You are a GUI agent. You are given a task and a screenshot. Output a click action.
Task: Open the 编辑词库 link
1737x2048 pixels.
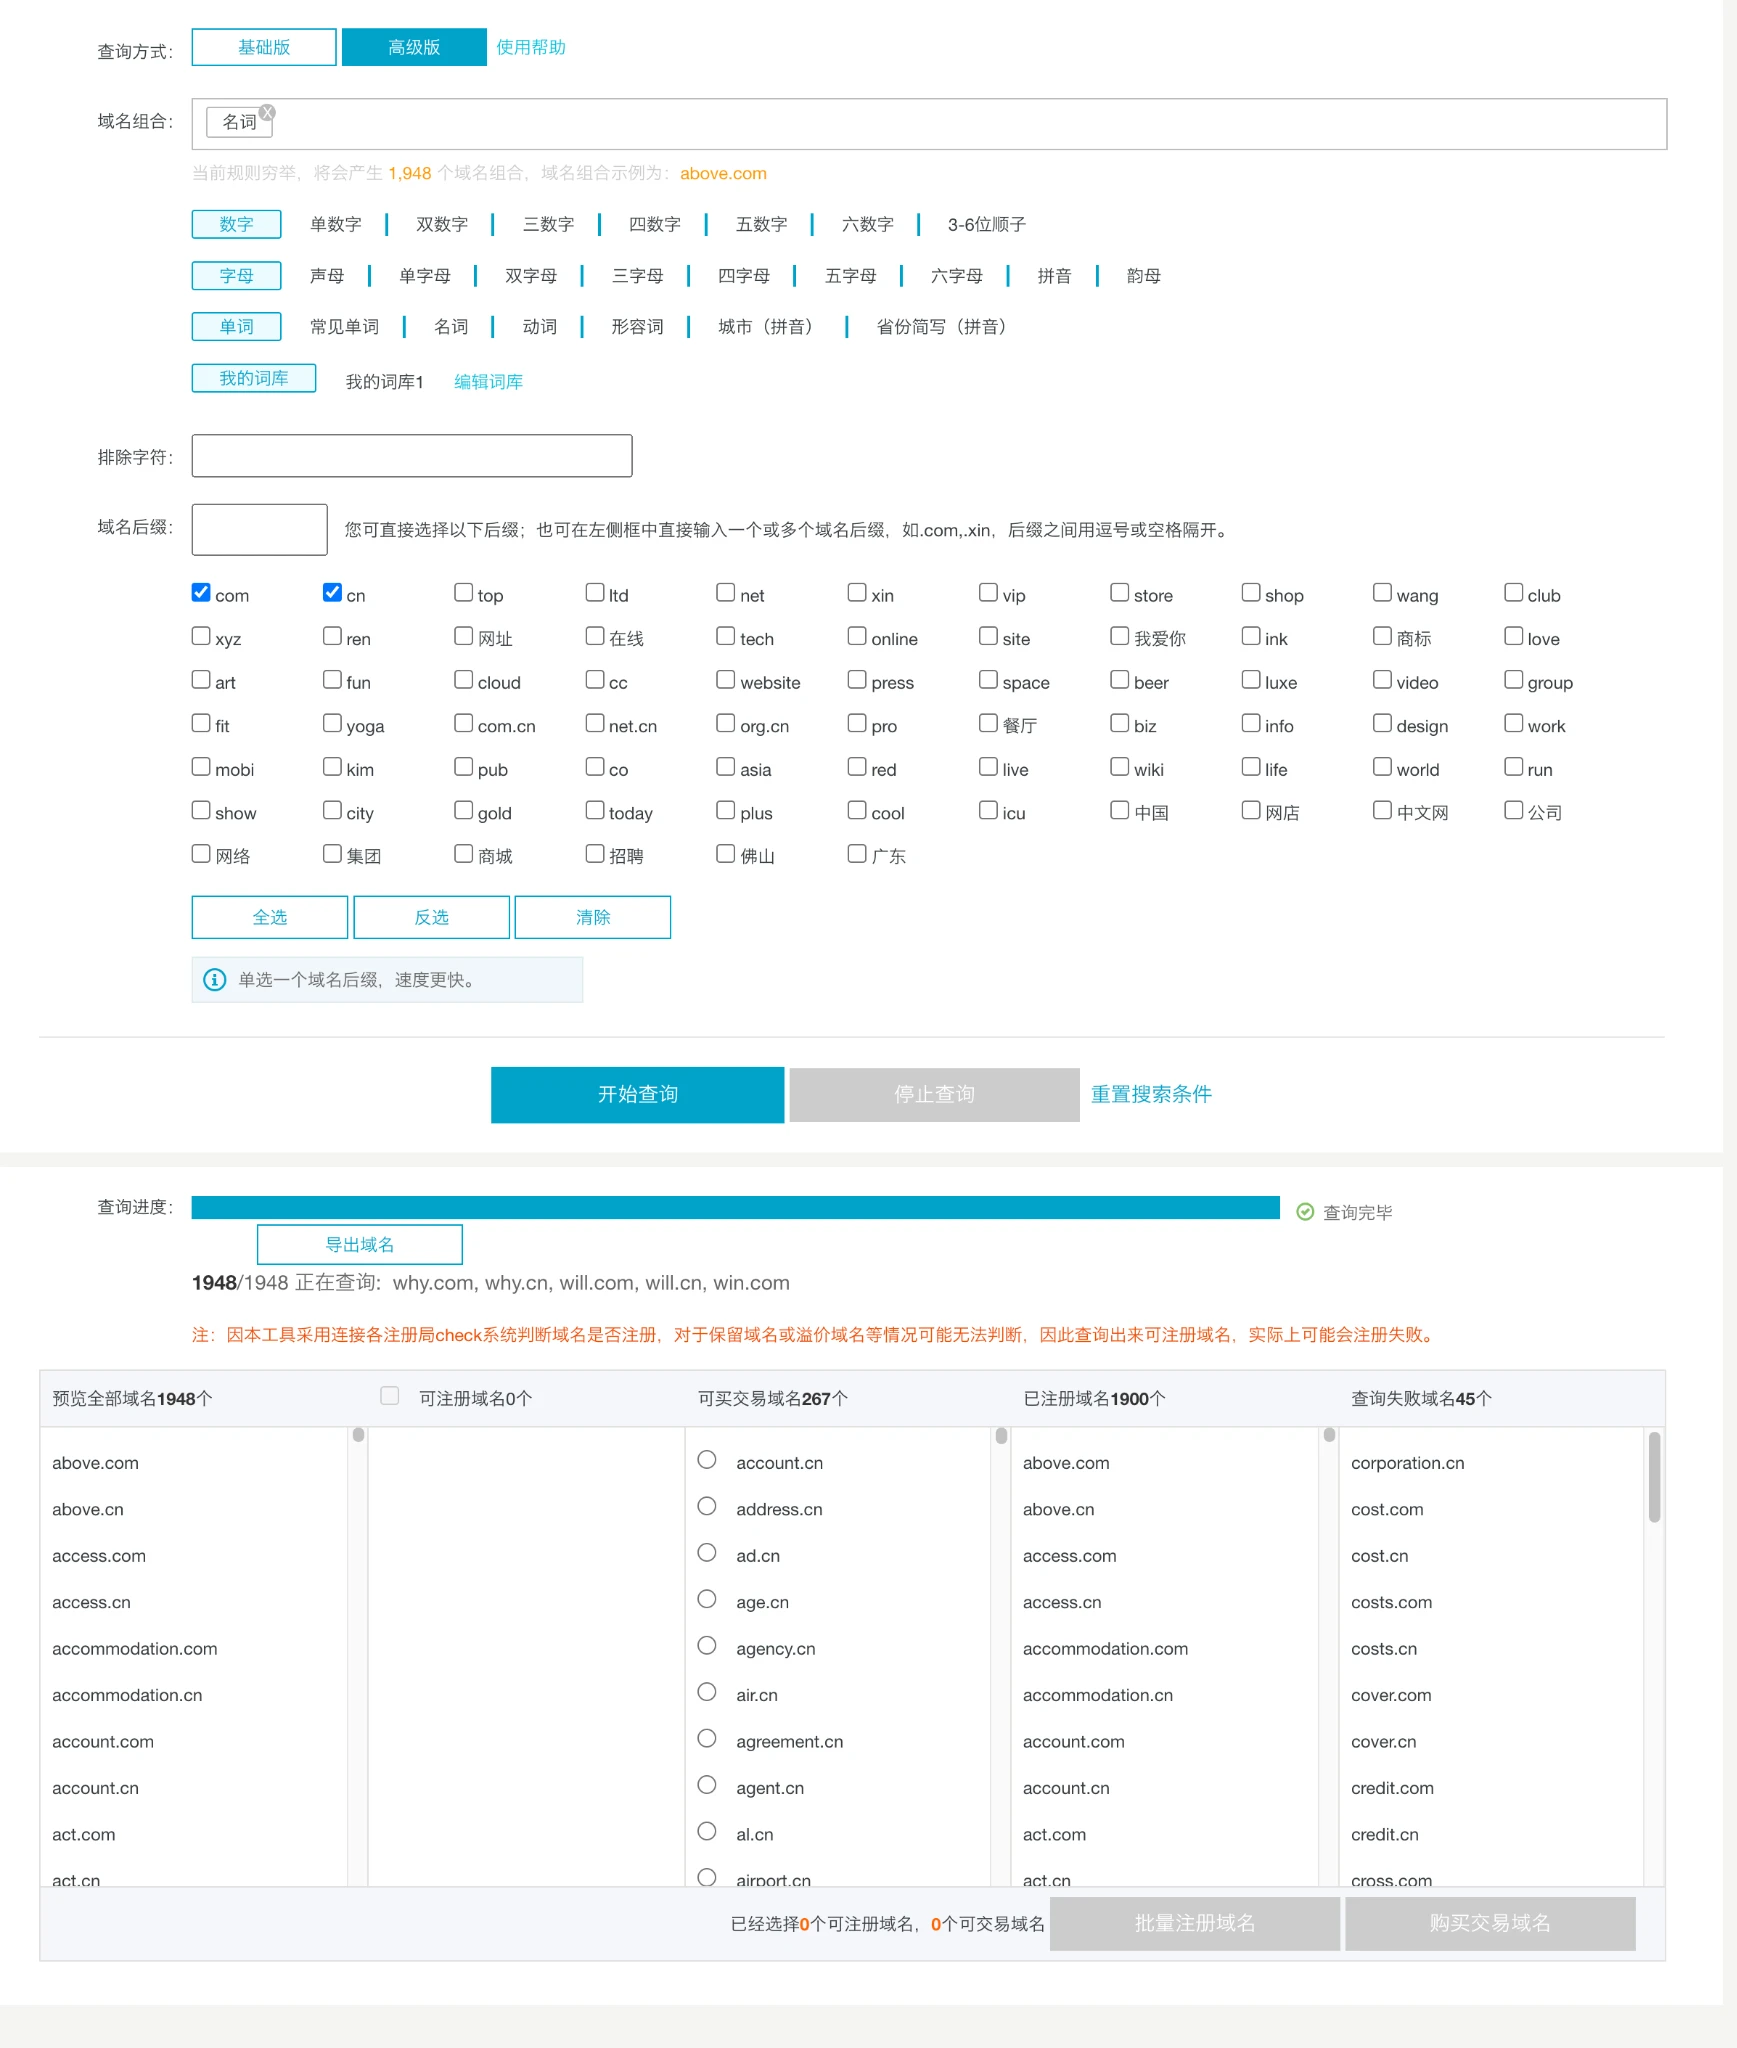click(x=488, y=382)
